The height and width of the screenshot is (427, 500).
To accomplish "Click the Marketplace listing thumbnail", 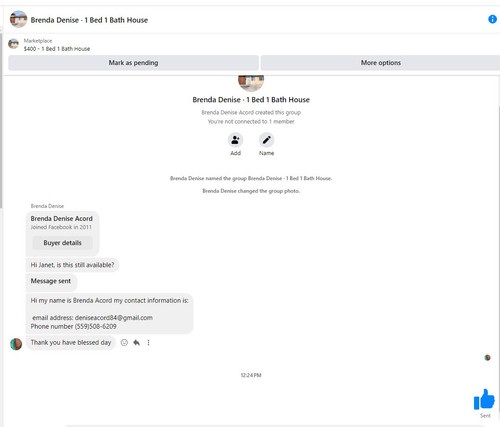I will coord(13,44).
